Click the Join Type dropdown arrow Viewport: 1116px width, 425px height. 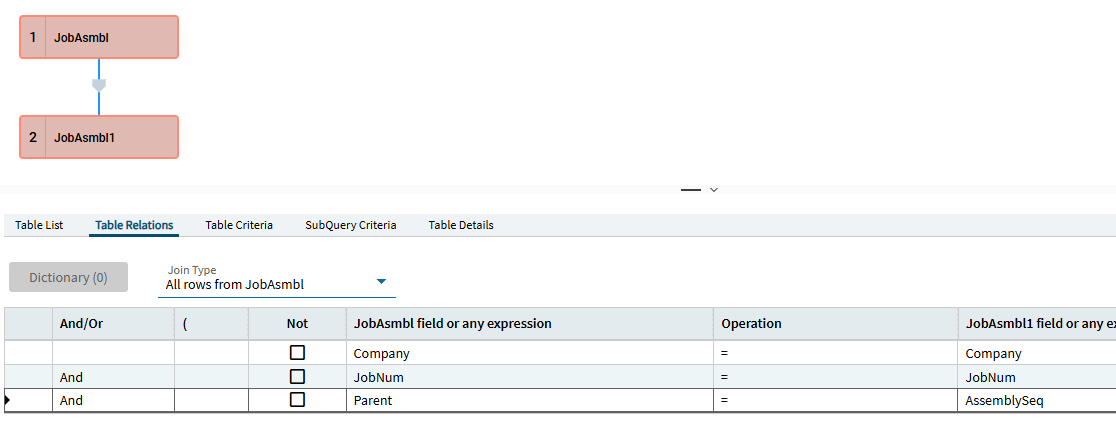pos(381,282)
